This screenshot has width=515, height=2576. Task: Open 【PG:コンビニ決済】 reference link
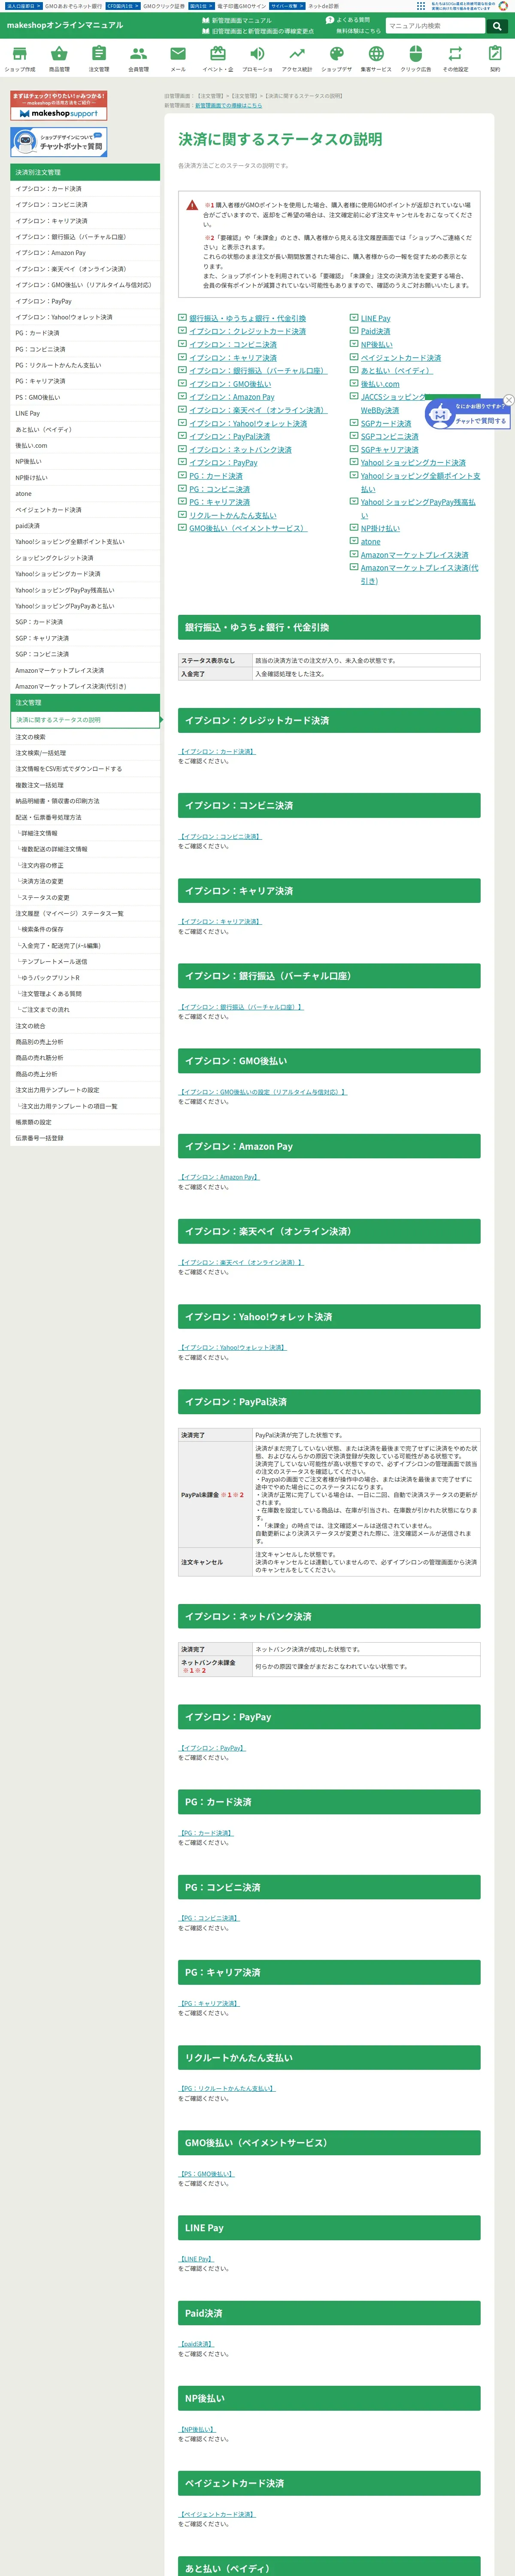point(209,1918)
